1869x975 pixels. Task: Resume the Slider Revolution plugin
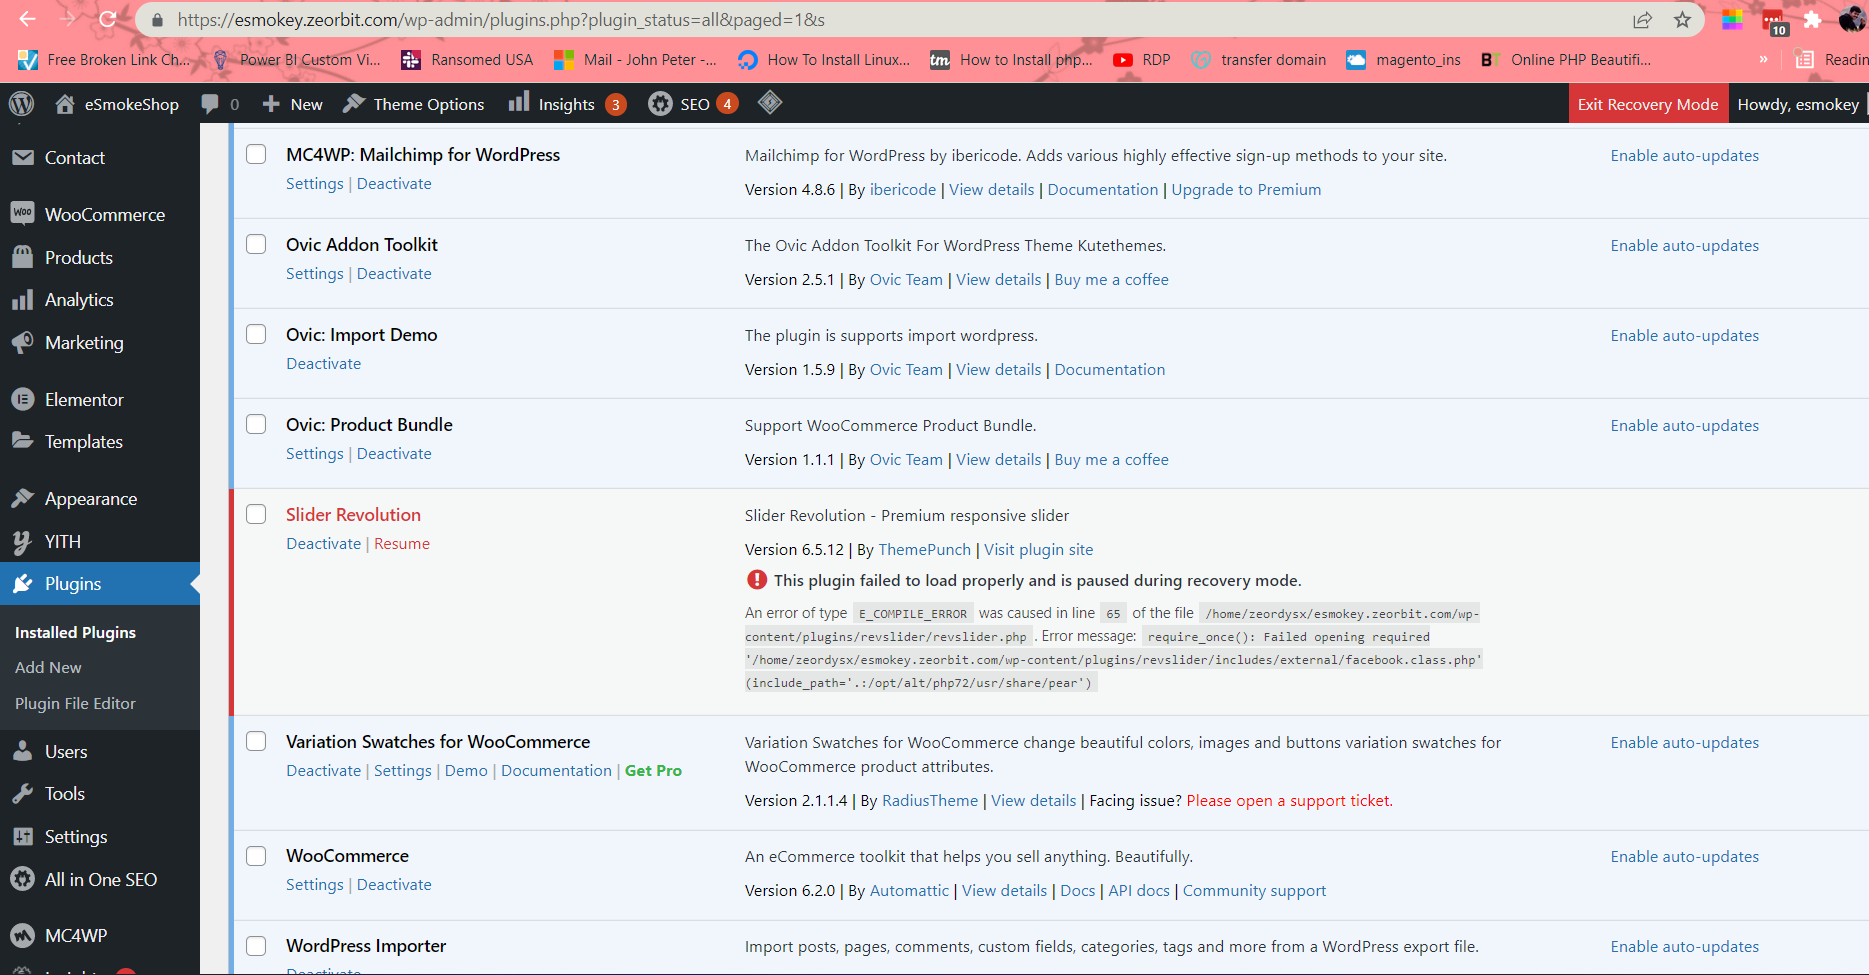click(x=402, y=544)
